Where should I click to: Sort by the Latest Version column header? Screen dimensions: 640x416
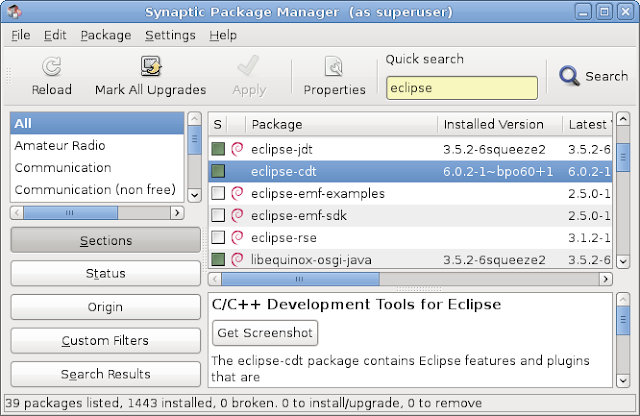588,124
